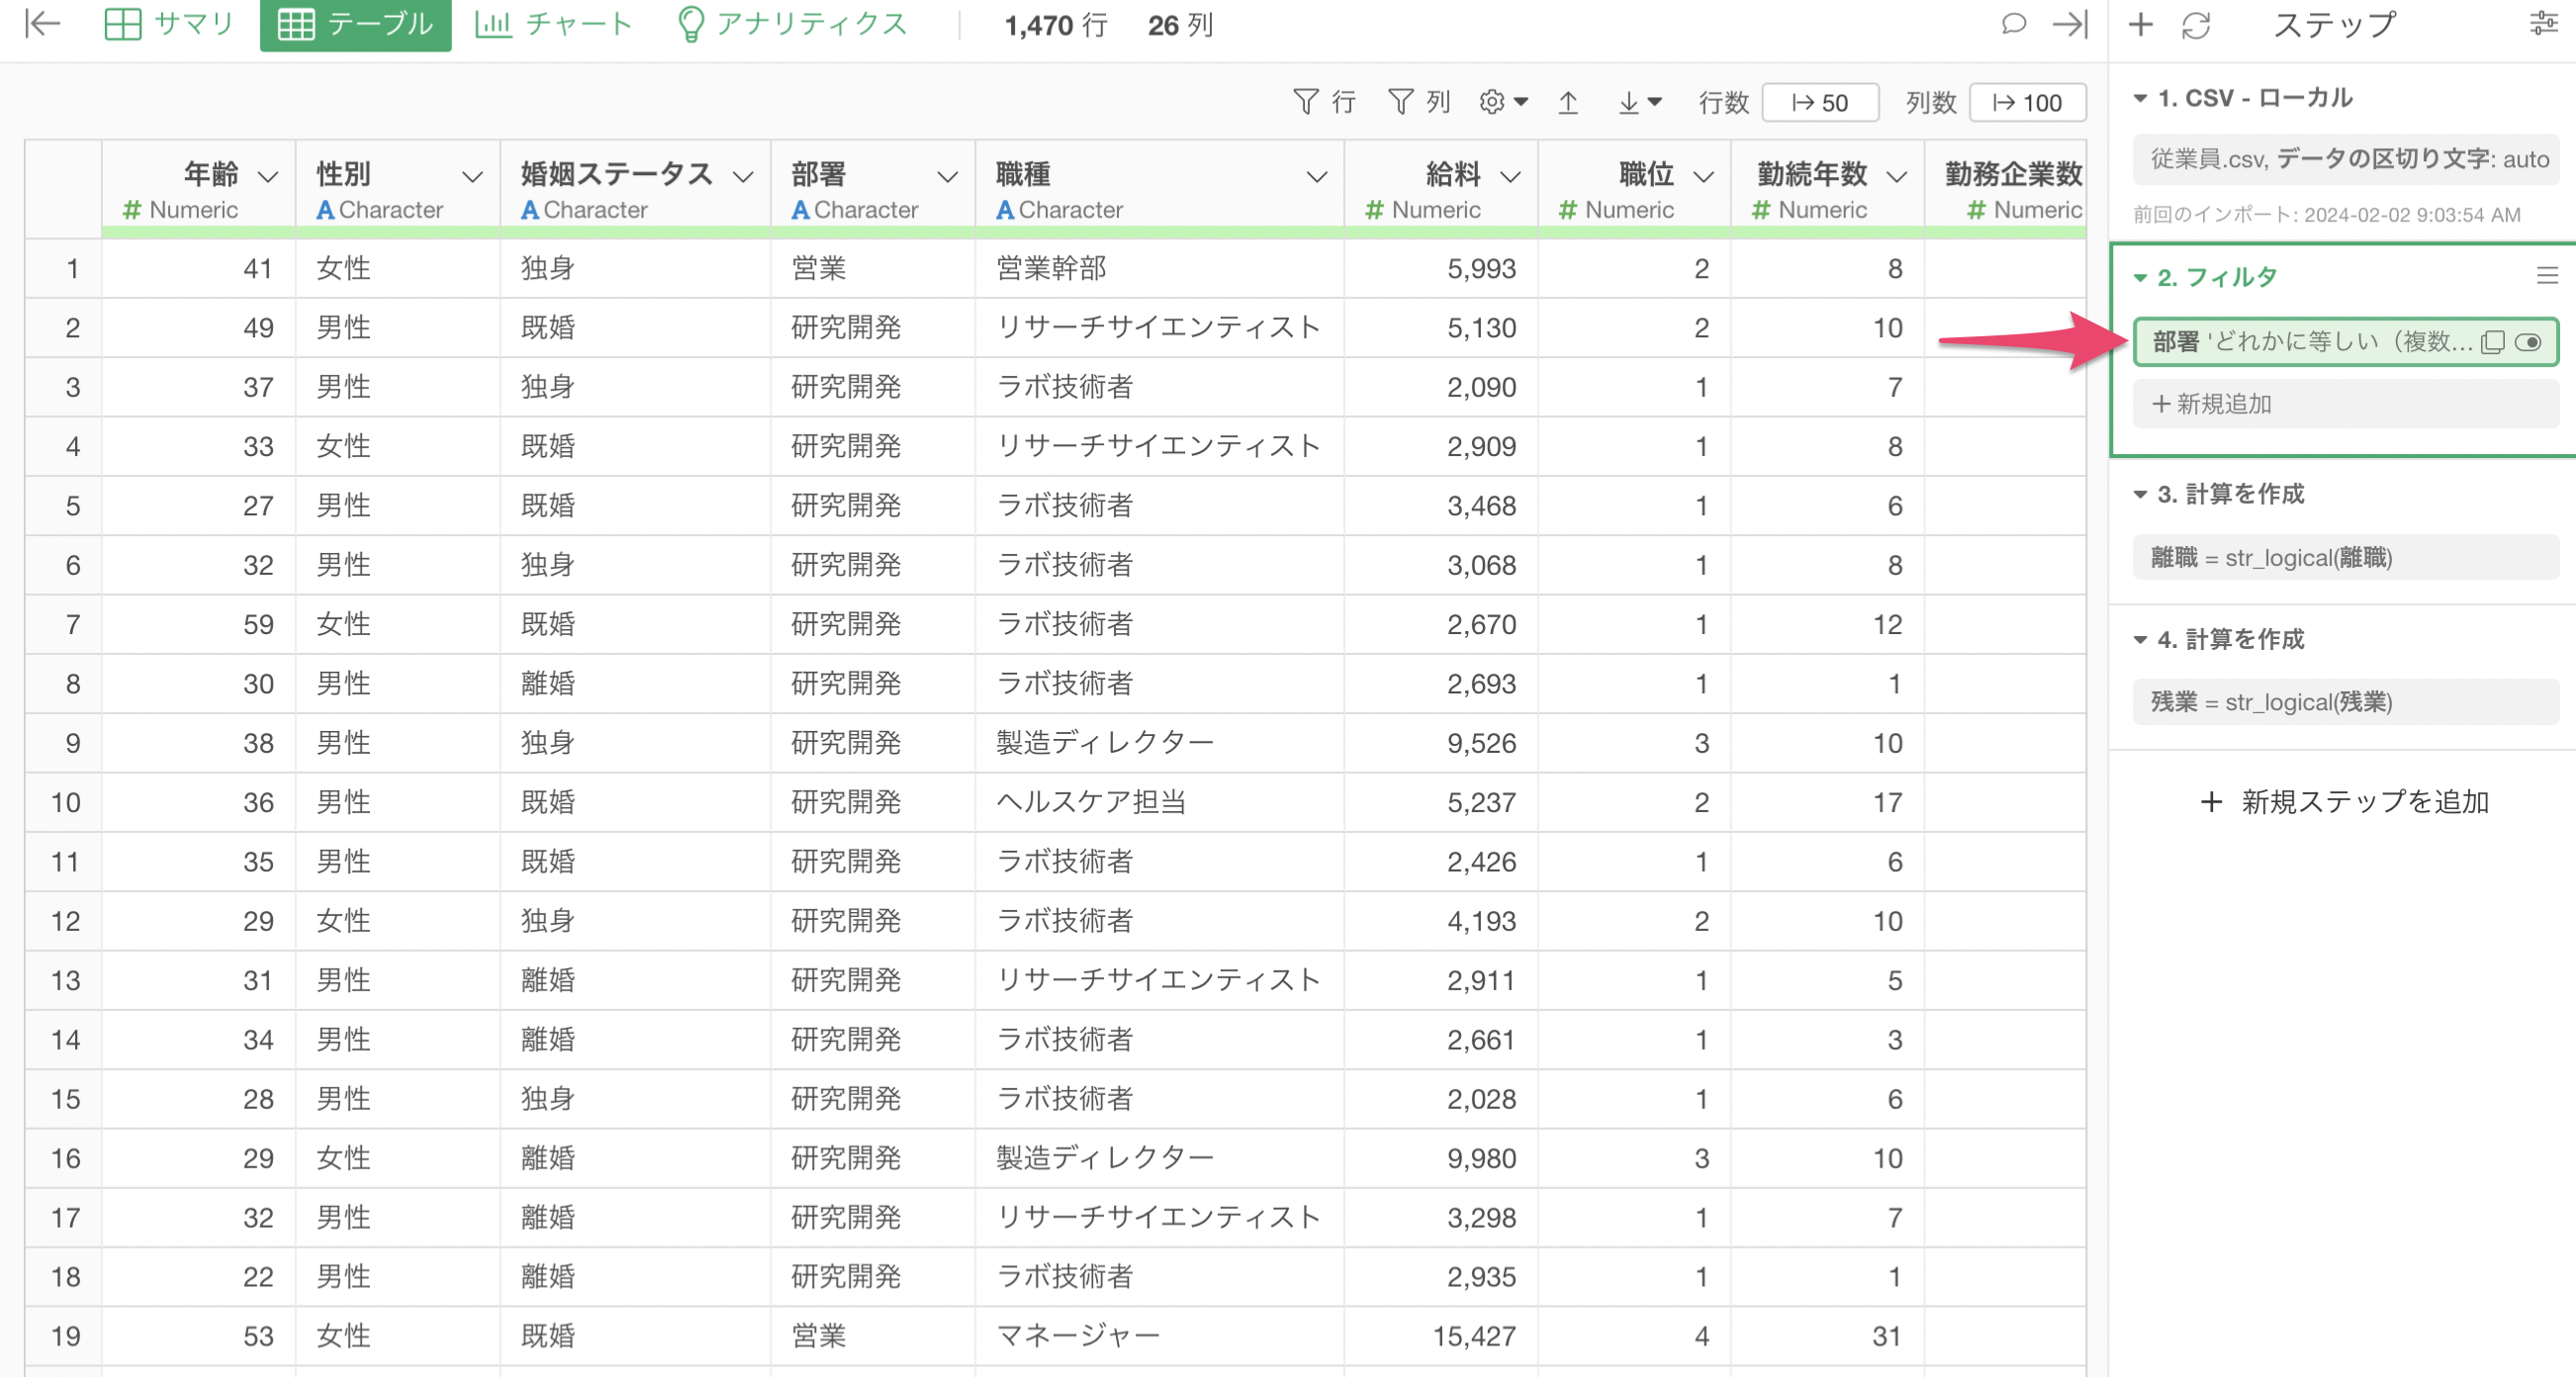The width and height of the screenshot is (2576, 1377).
Task: Open the 残業 = str_logical(残業) step
Action: pyautogui.click(x=2345, y=702)
